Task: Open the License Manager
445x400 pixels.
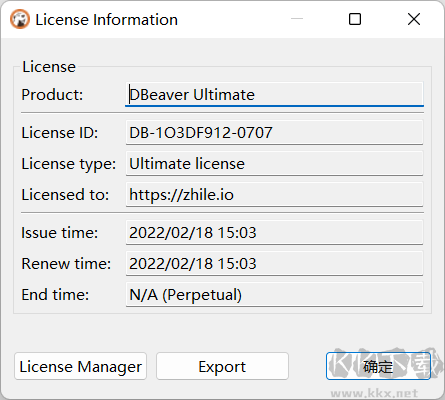Action: coord(81,366)
